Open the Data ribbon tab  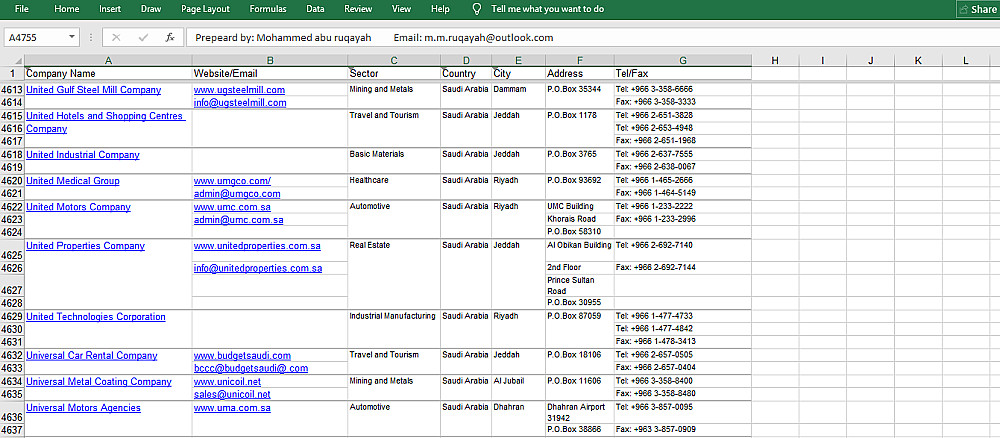click(315, 9)
